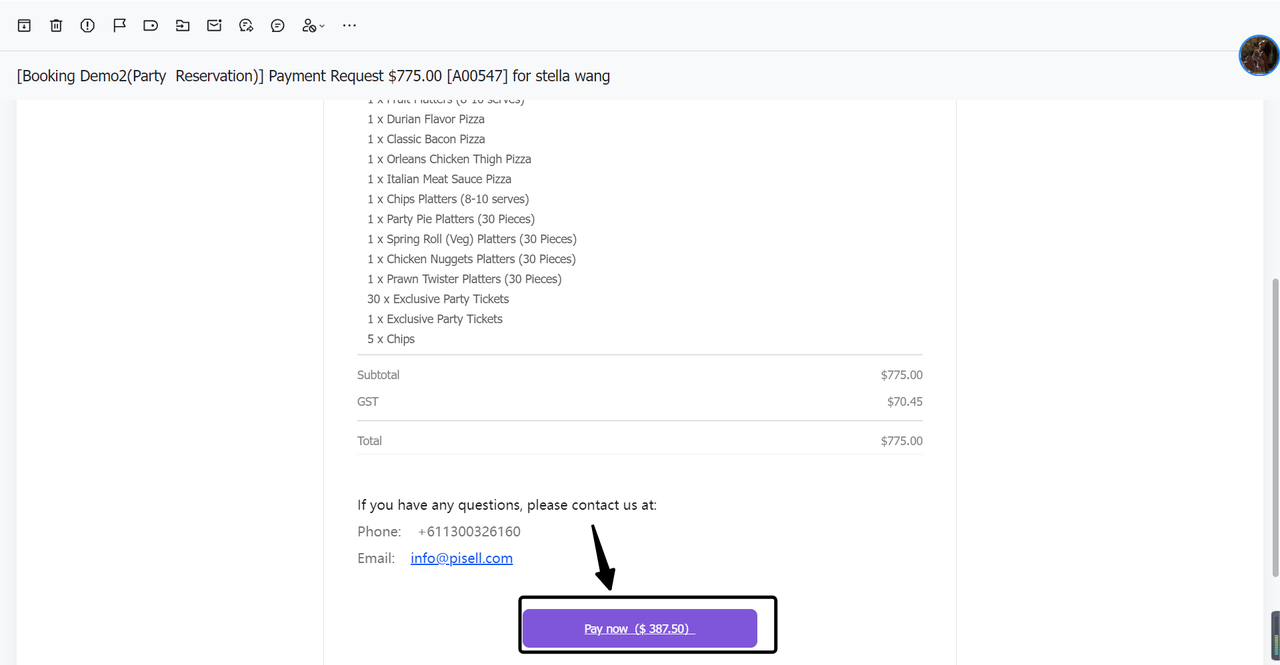Image resolution: width=1280 pixels, height=665 pixels.
Task: Click the sender profile avatar
Action: tap(1258, 55)
